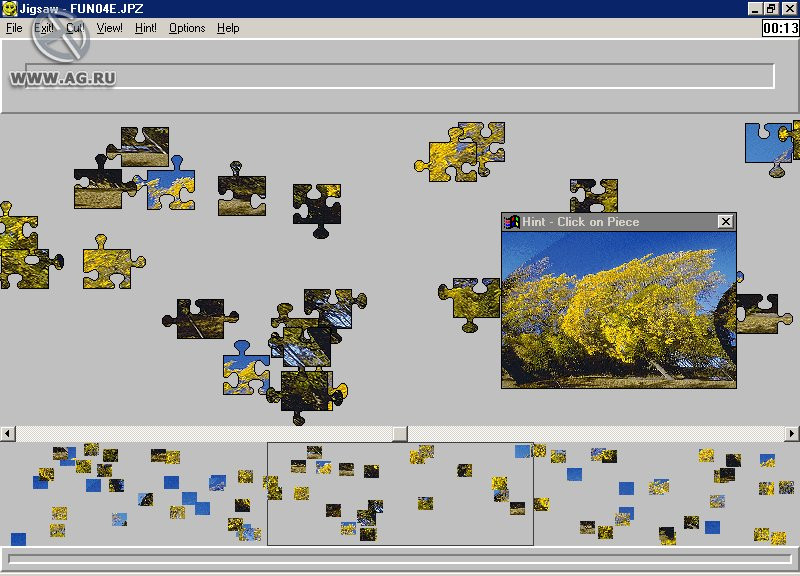This screenshot has width=800, height=576.
Task: Pick the yellow-green pieces at left edge
Action: point(27,247)
